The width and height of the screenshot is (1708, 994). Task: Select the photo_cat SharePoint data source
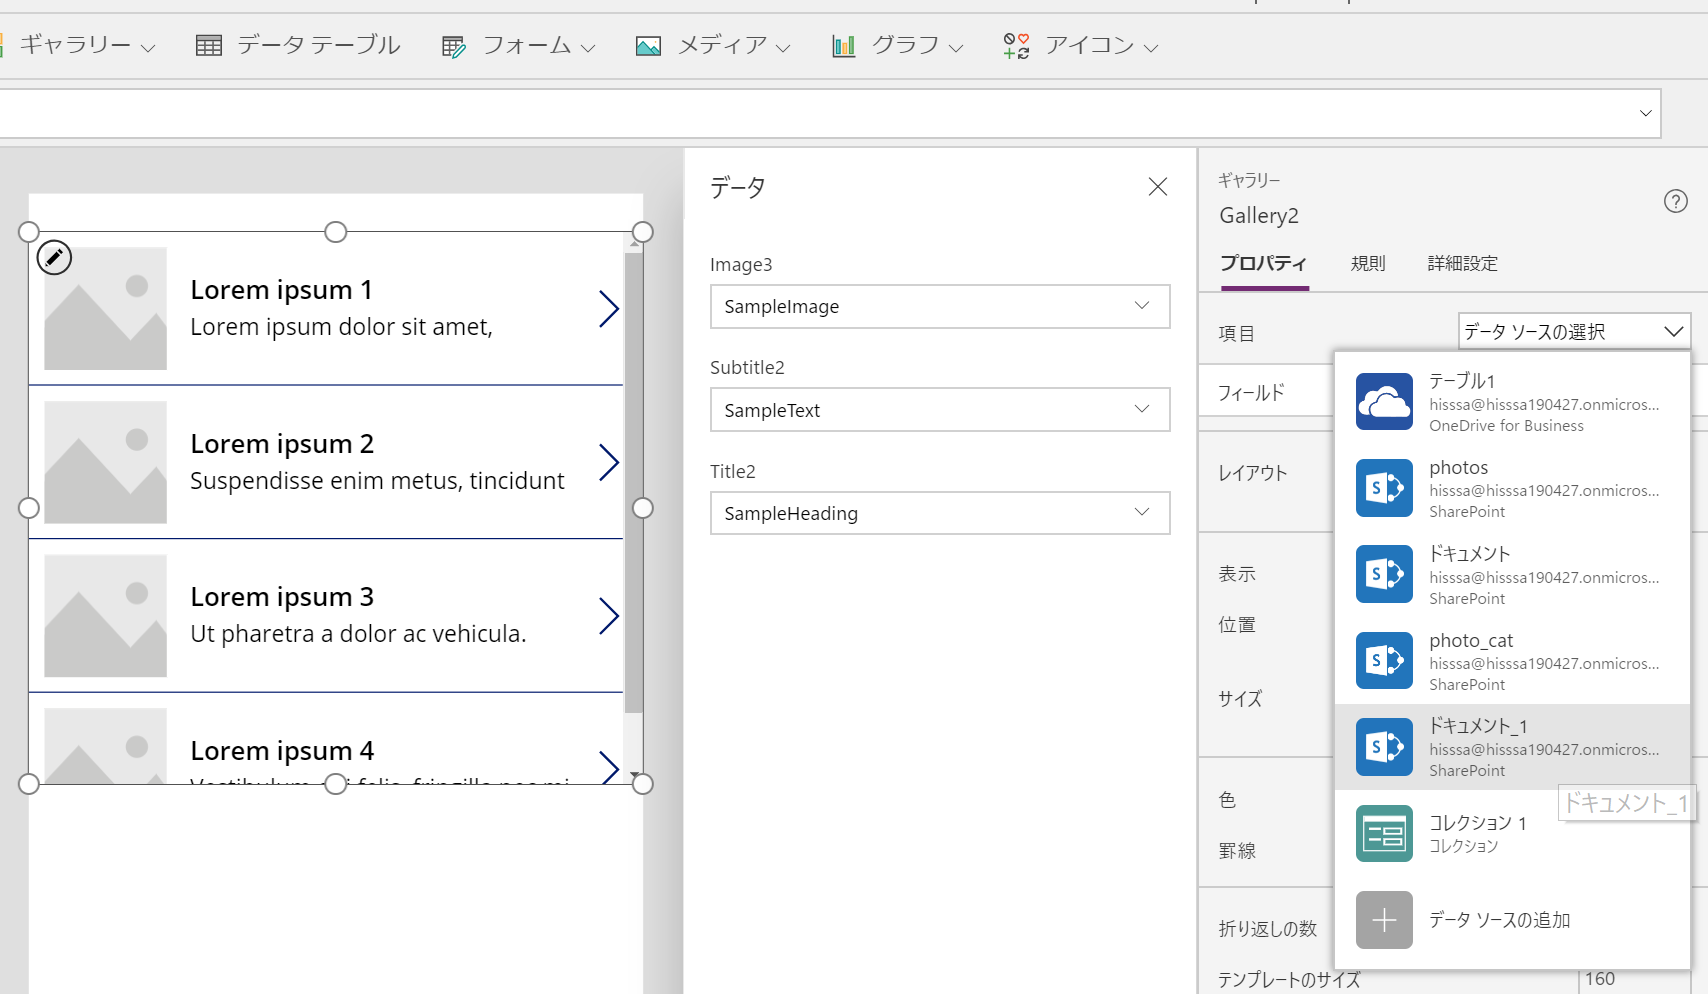pos(1512,662)
